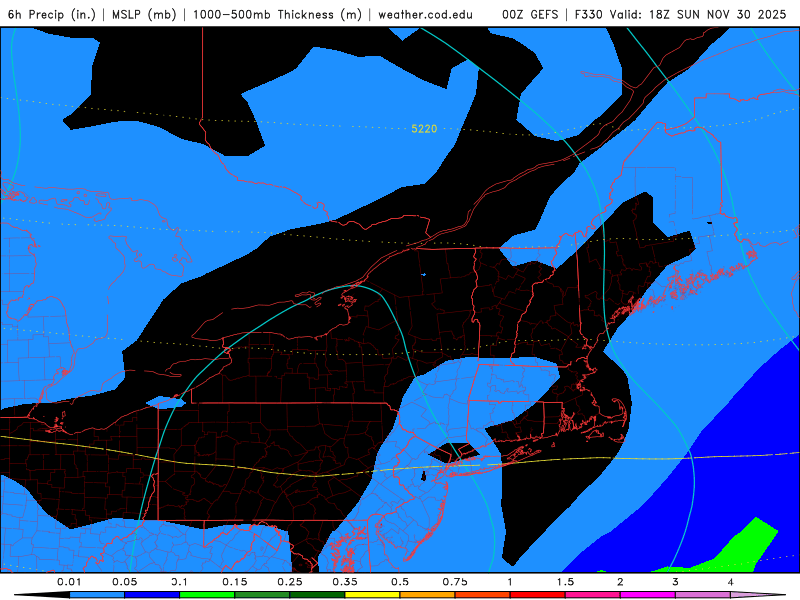Image resolution: width=800 pixels, height=600 pixels.
Task: Click the pink 1.5 colorbar swatch
Action: pyautogui.click(x=593, y=595)
